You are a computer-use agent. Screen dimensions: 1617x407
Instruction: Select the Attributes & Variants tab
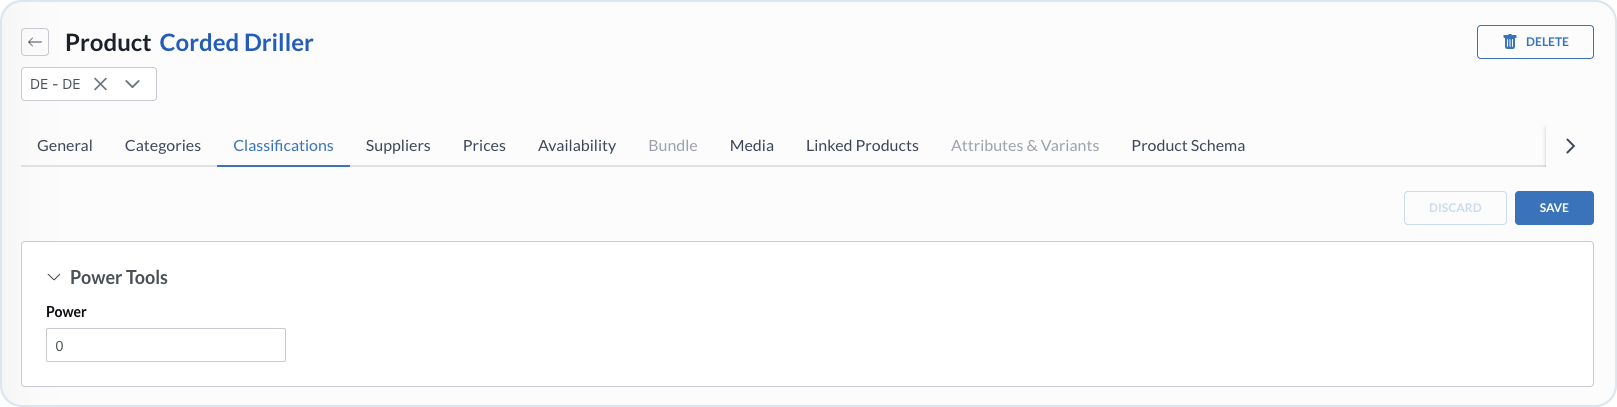tap(1025, 146)
